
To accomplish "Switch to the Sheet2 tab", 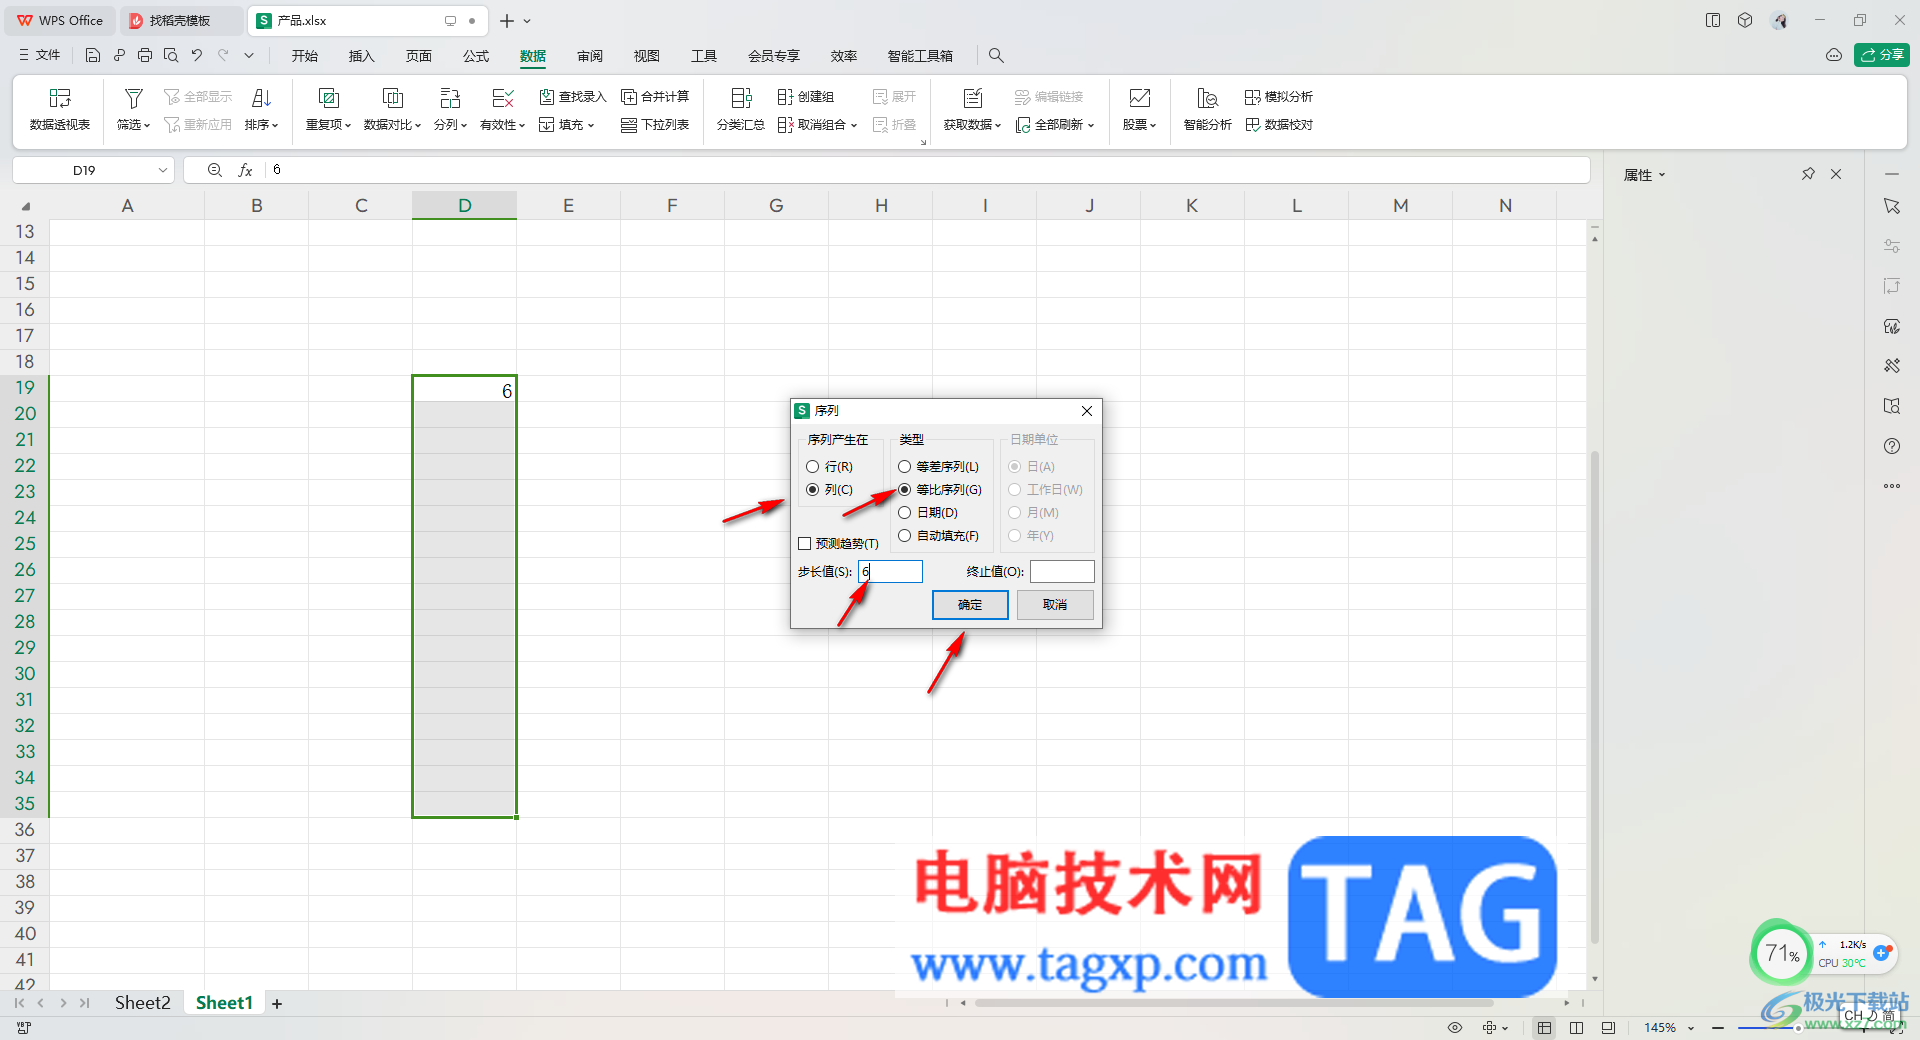I will 142,1003.
